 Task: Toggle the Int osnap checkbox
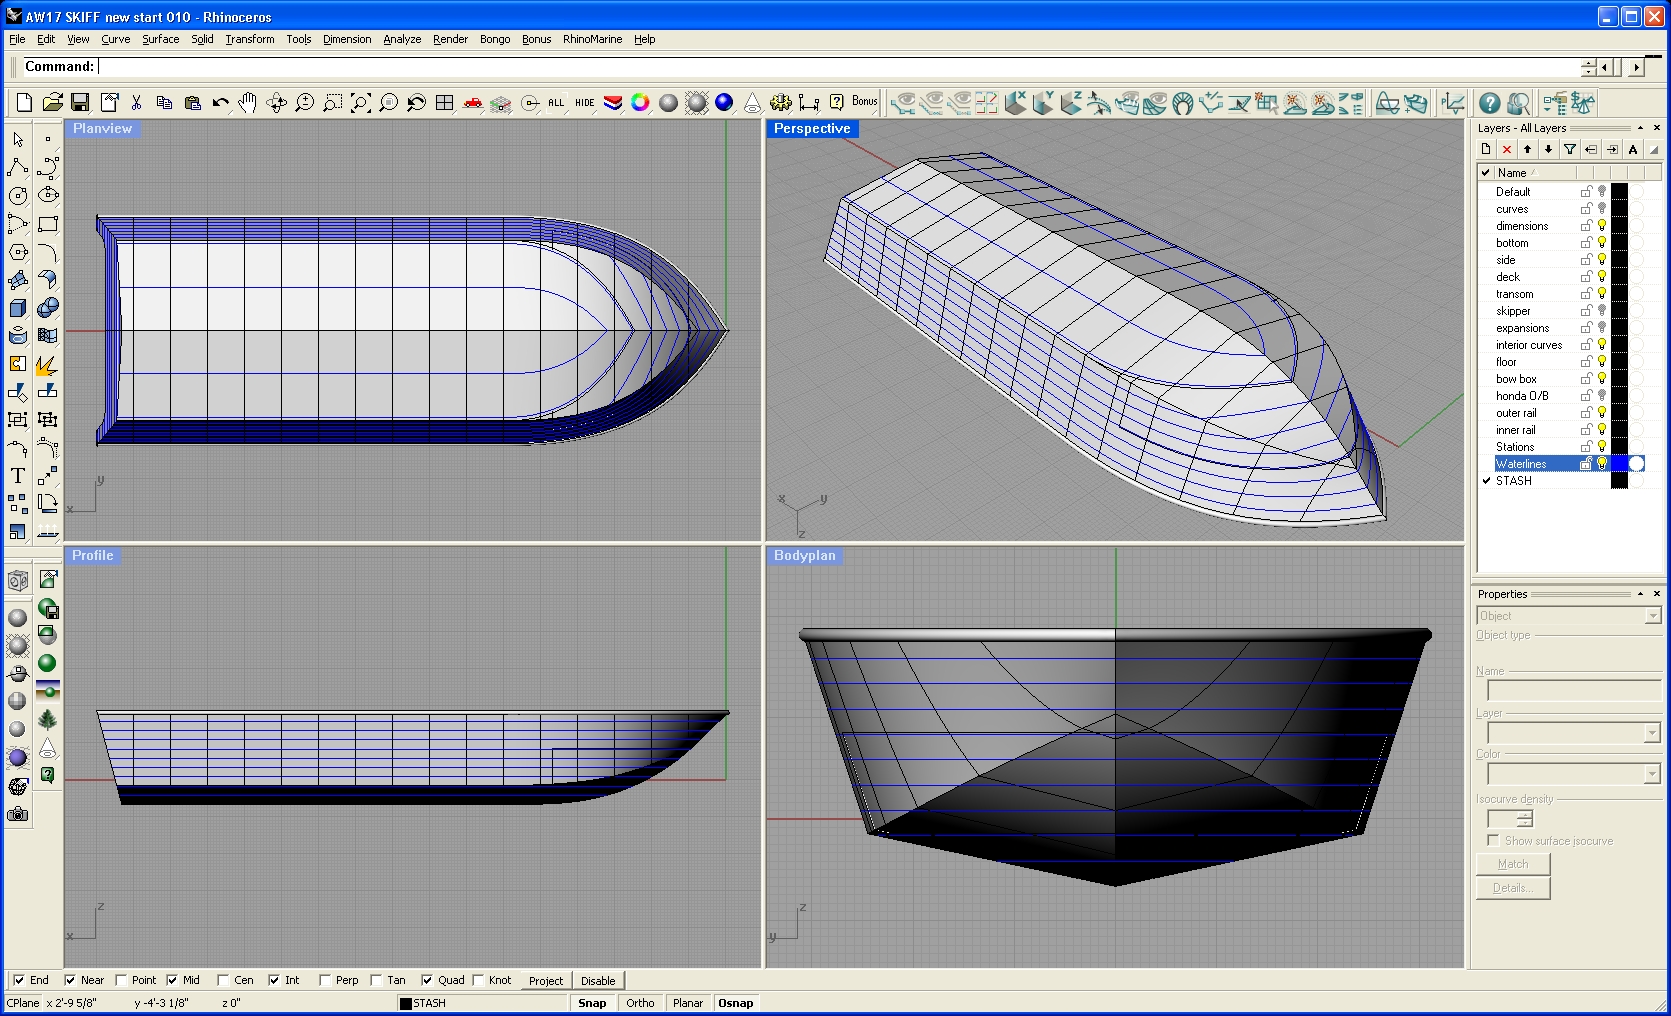coord(274,980)
